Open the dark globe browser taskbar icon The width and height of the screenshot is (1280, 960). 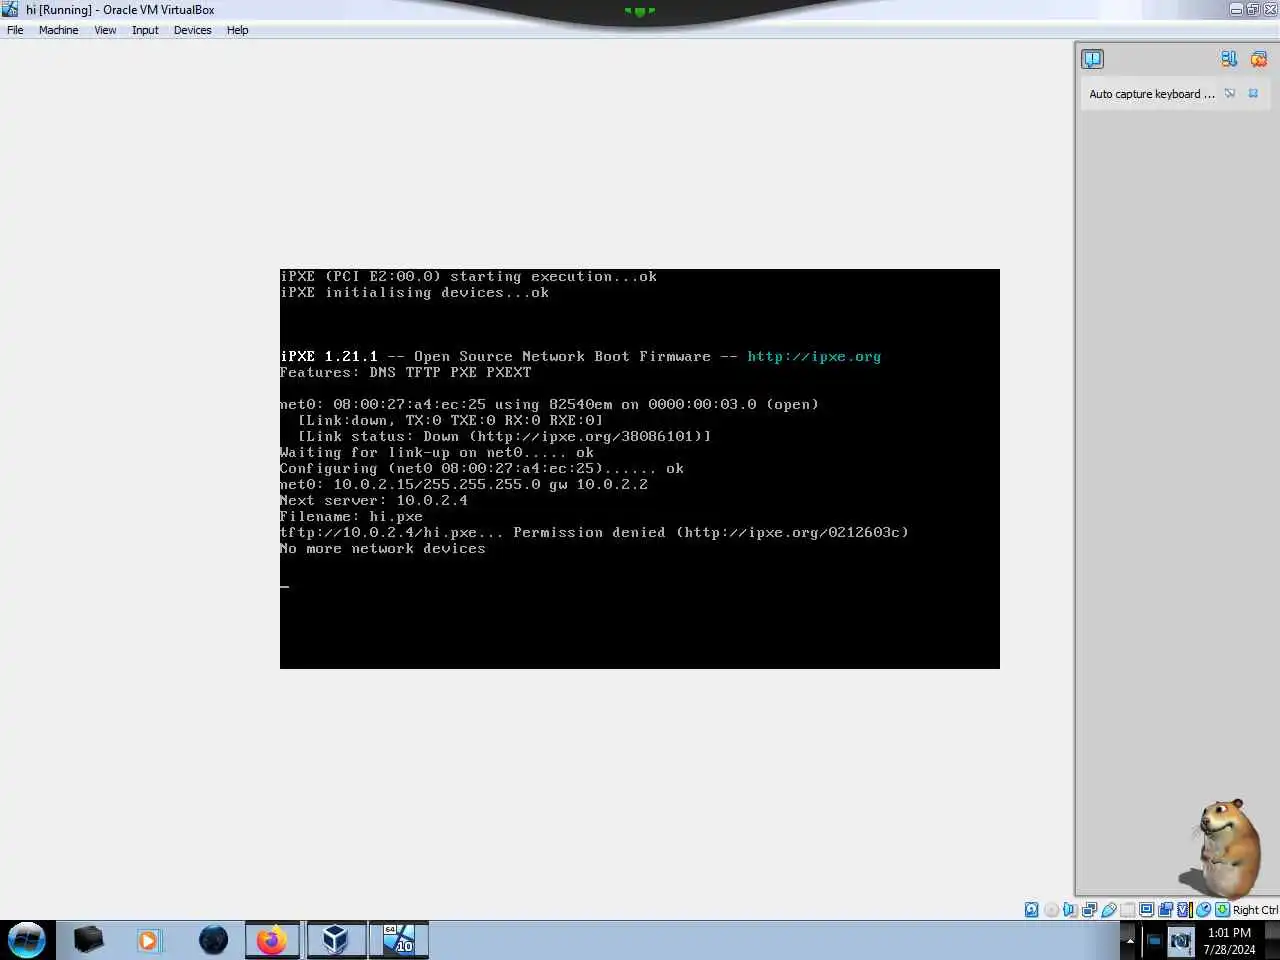(213, 940)
